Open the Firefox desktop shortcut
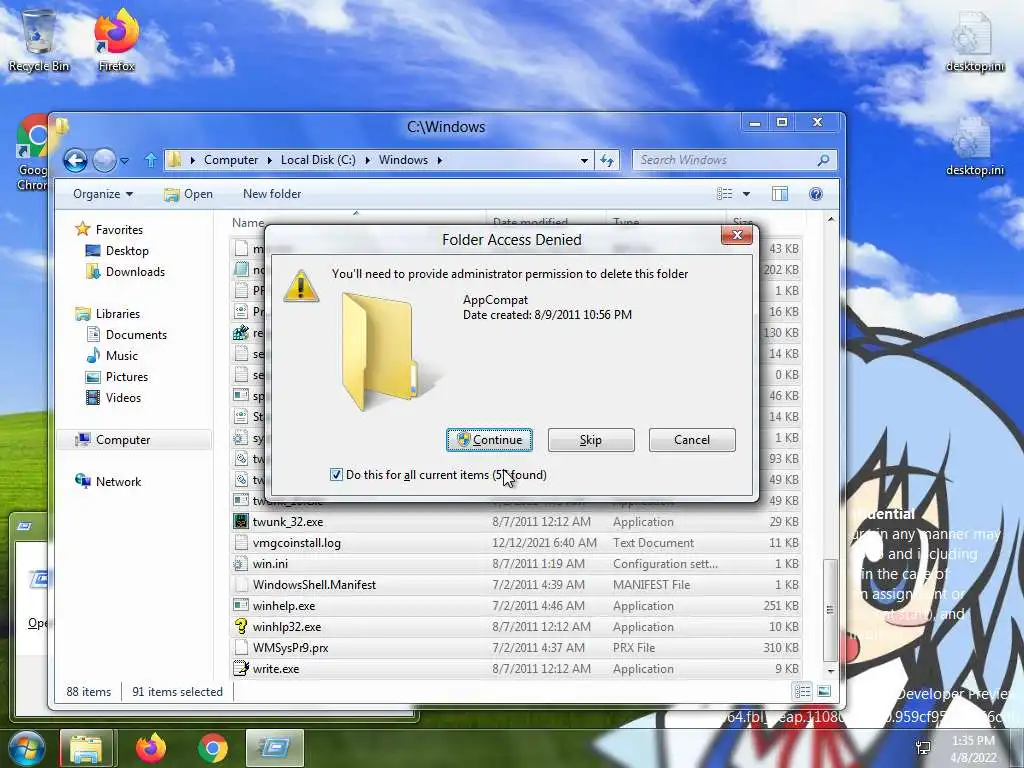 (117, 40)
